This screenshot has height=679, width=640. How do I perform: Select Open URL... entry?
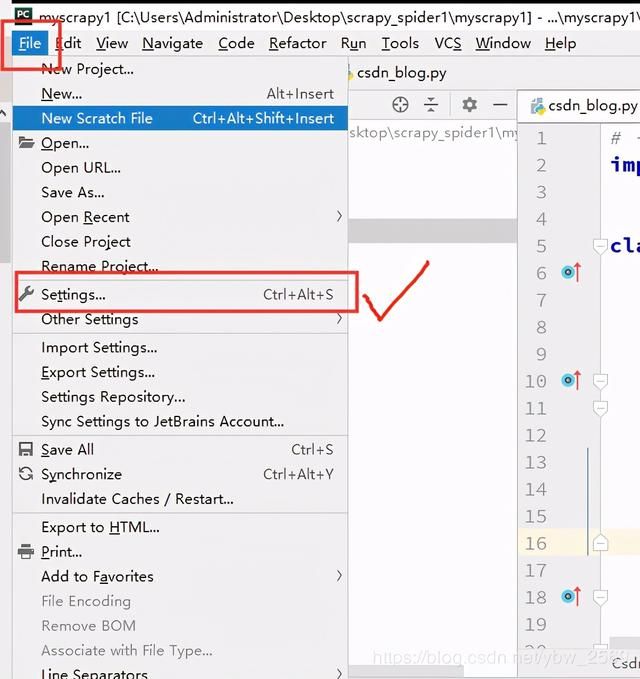coord(180,168)
